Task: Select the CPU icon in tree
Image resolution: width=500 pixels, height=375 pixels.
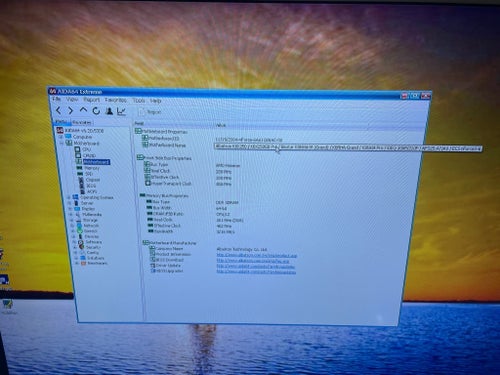Action: 77,150
